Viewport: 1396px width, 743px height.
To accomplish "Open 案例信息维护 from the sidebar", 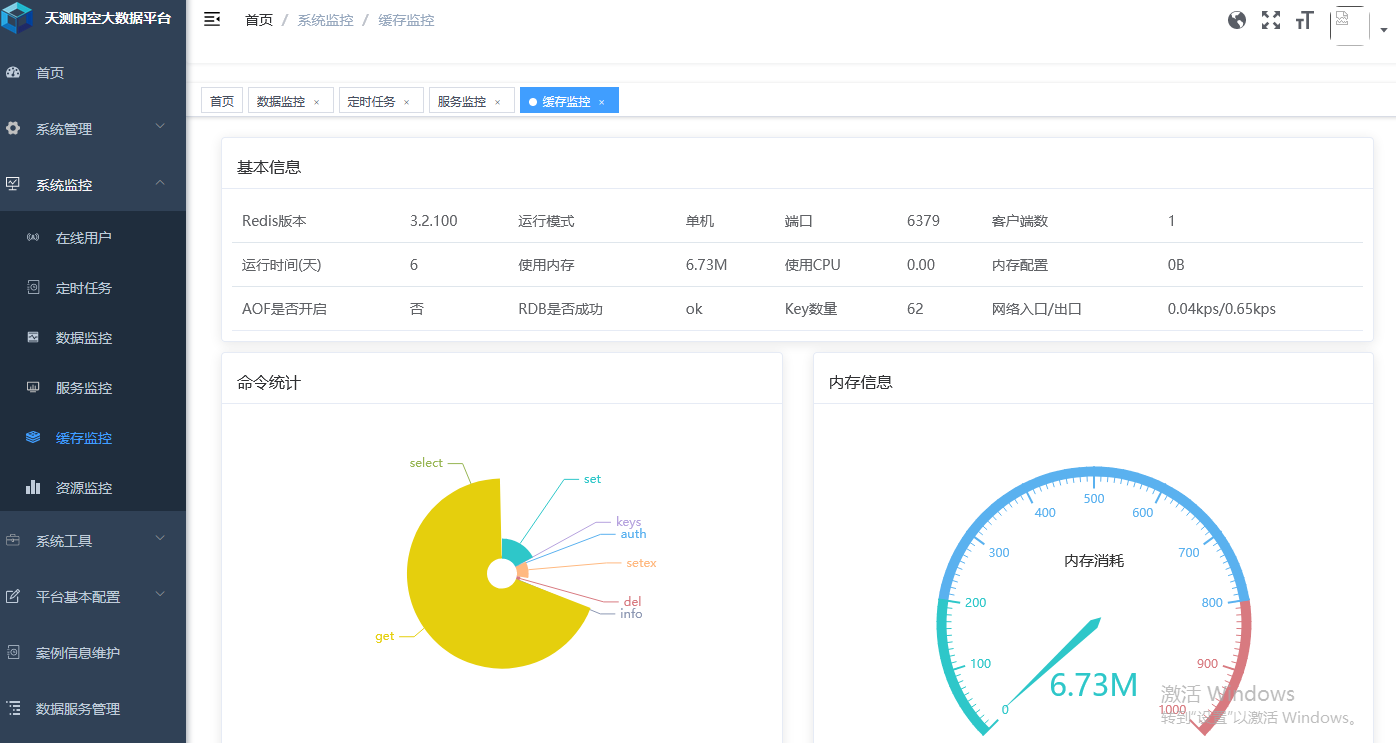I will click(x=79, y=651).
